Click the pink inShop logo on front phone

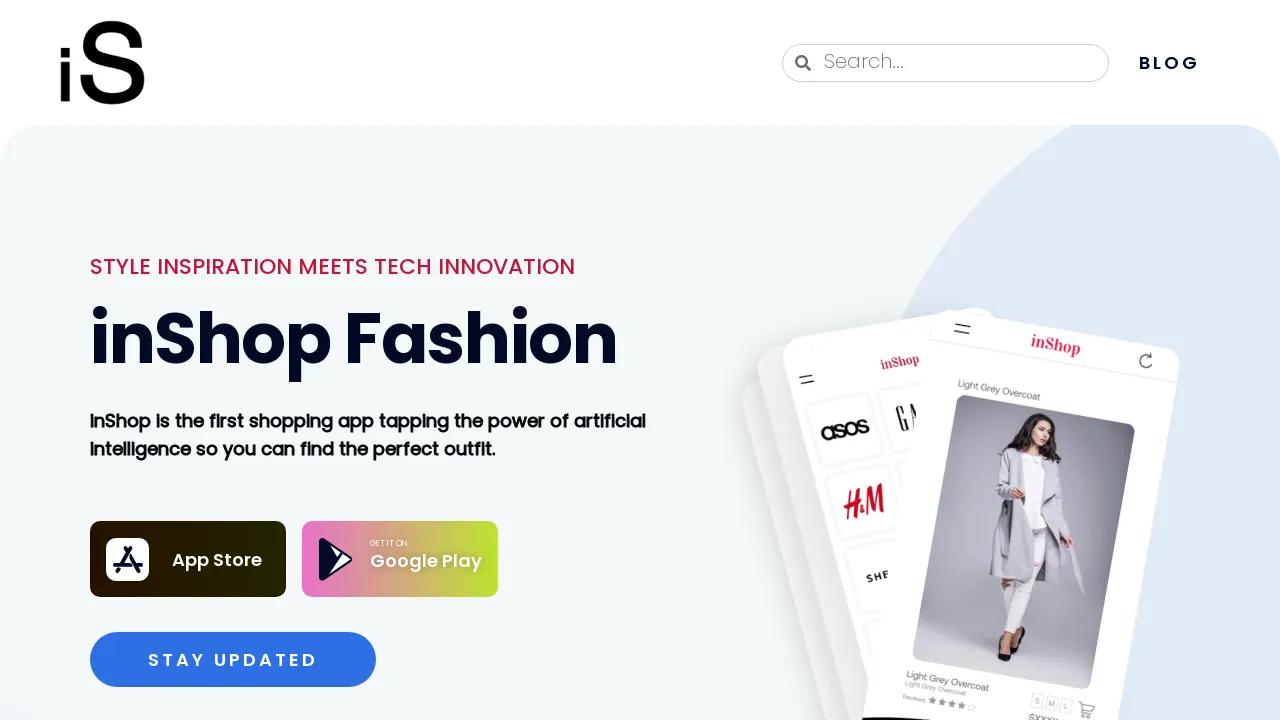(1056, 344)
